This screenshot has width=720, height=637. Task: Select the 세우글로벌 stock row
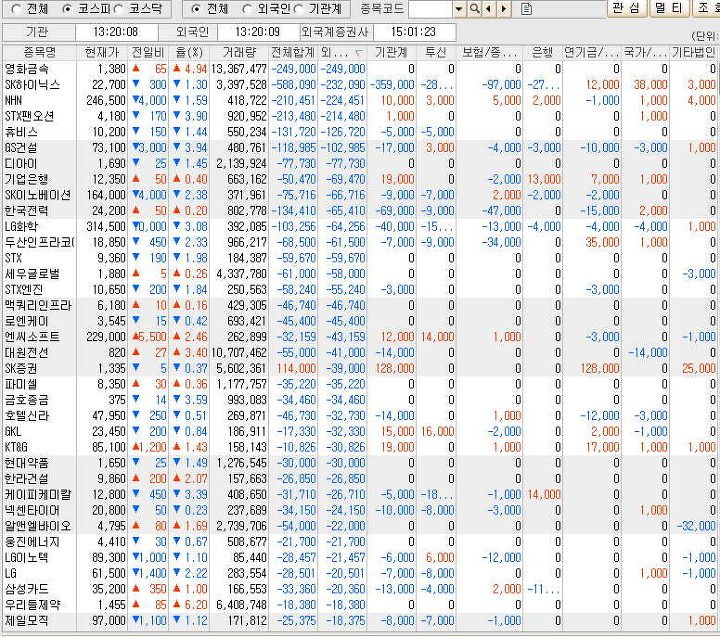click(360, 274)
